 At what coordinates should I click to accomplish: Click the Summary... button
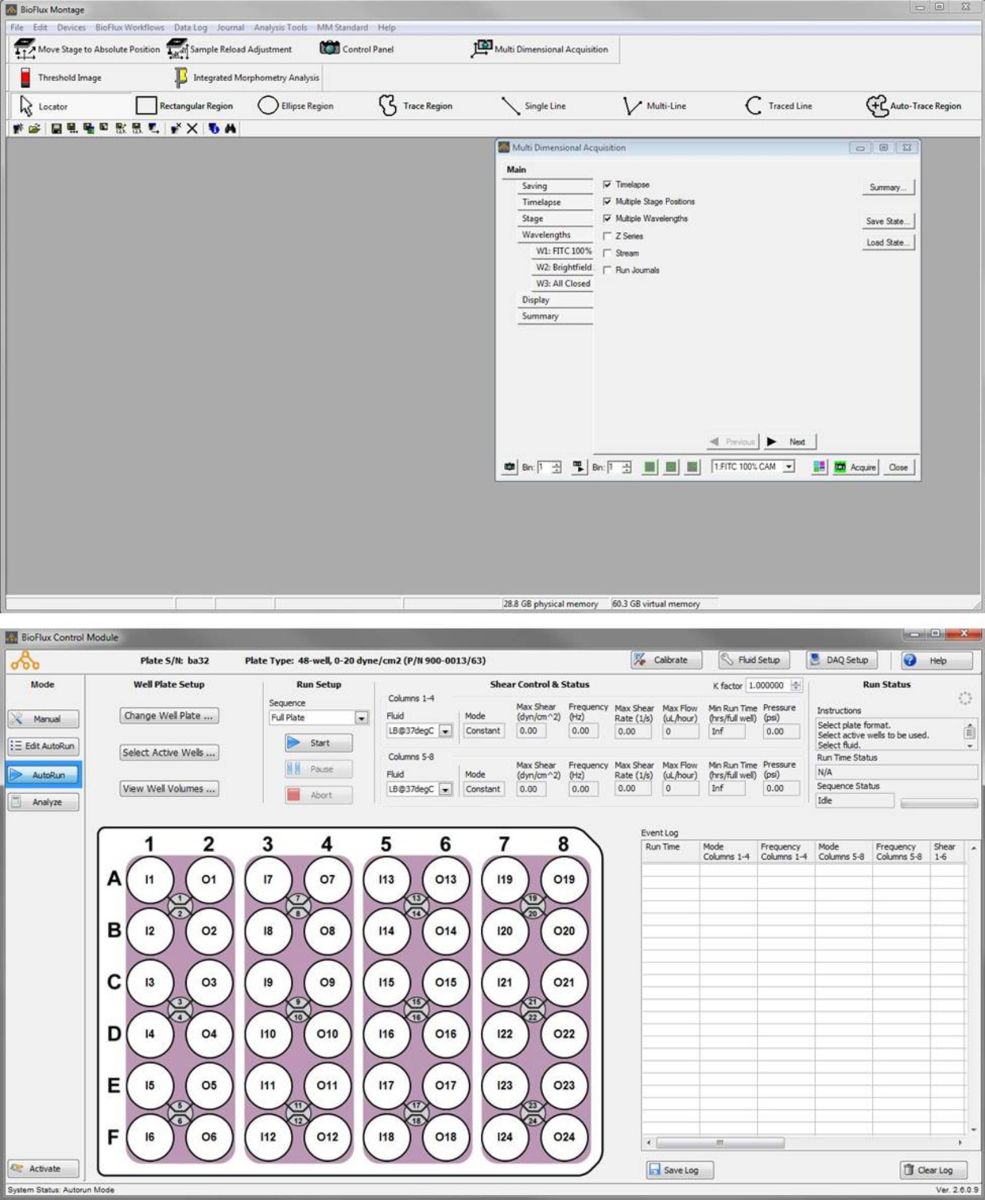[x=887, y=187]
